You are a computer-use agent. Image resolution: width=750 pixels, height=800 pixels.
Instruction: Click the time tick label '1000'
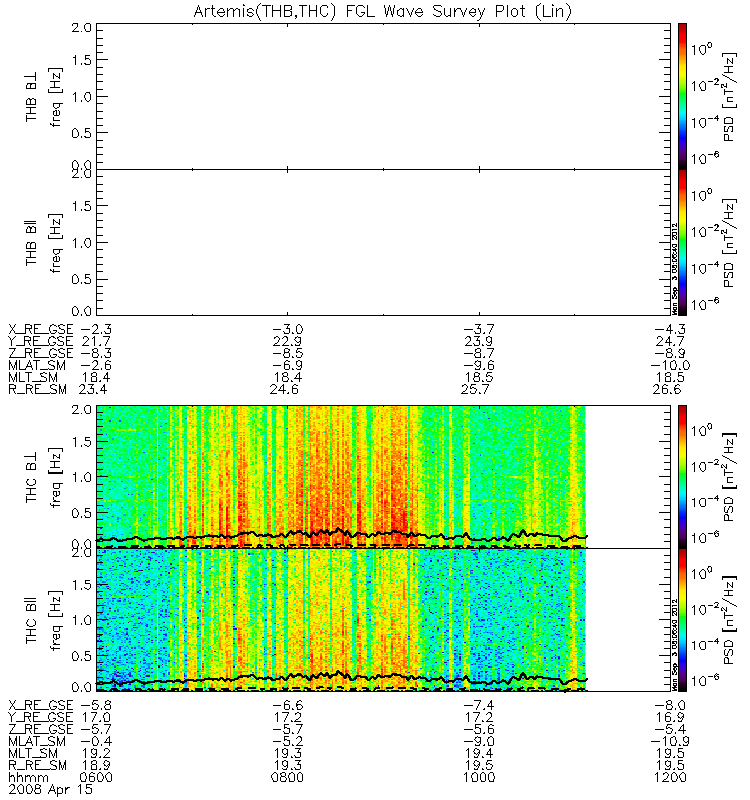tap(479, 778)
